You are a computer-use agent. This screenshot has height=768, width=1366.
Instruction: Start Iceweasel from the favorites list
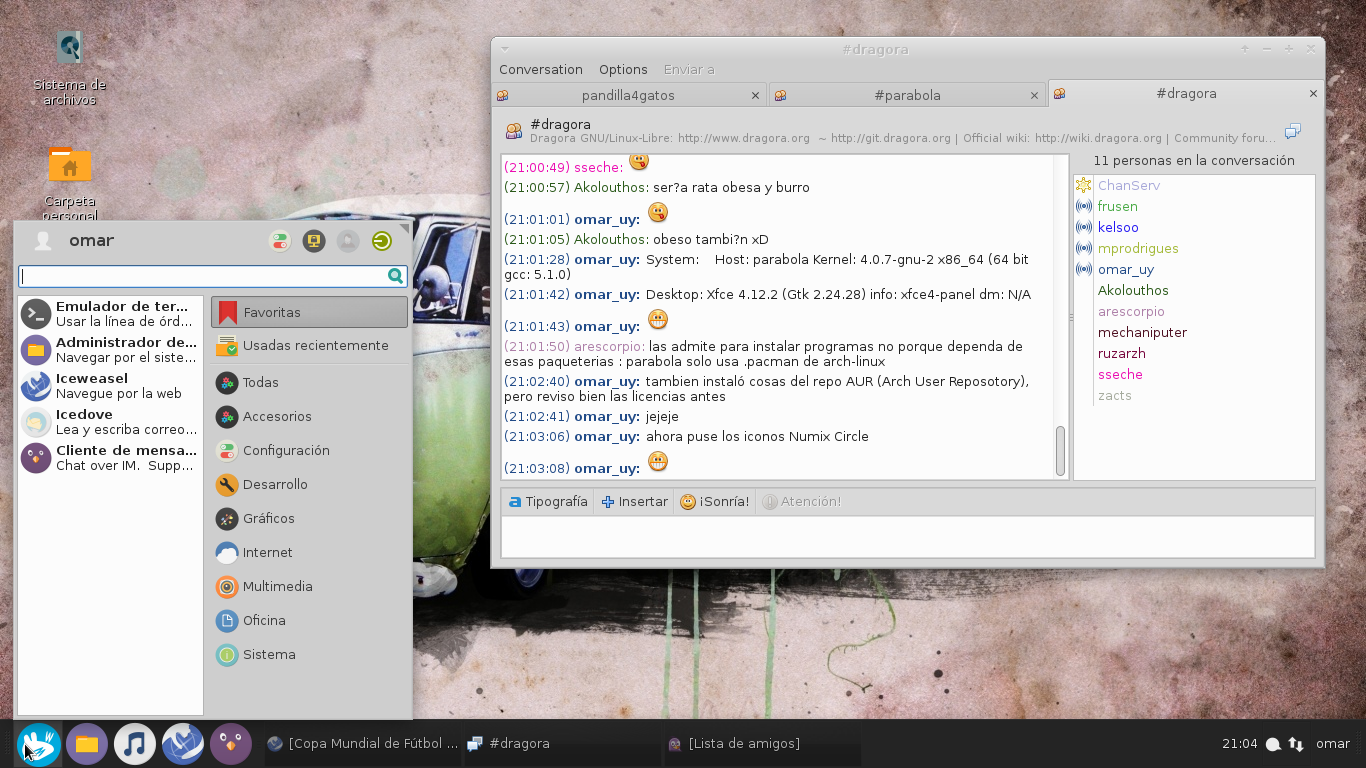111,386
